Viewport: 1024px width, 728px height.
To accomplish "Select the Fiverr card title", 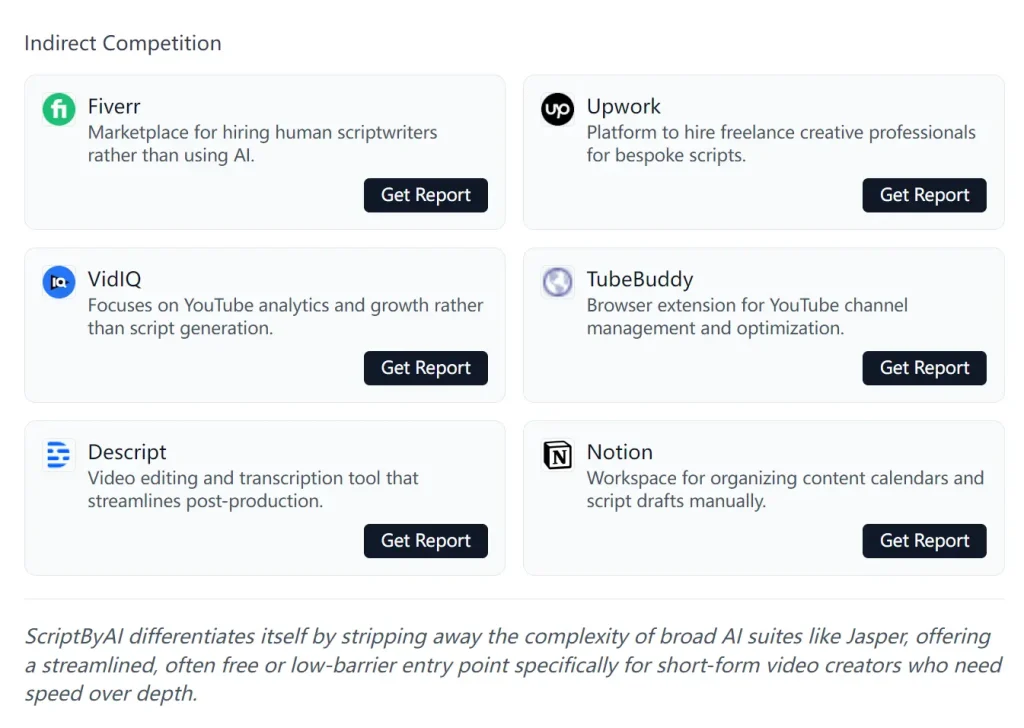I will coord(114,106).
